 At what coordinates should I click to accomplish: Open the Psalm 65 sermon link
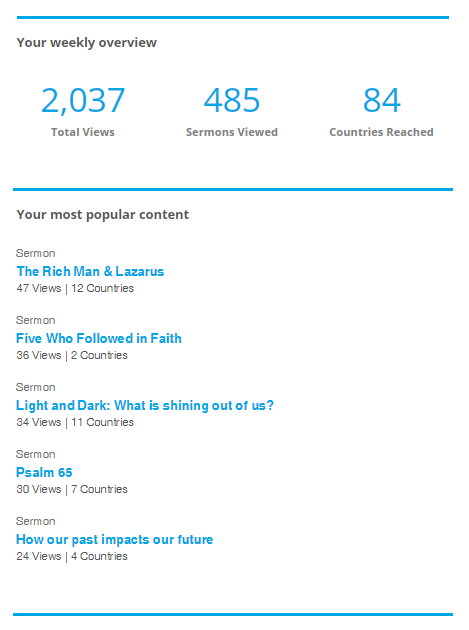44,472
